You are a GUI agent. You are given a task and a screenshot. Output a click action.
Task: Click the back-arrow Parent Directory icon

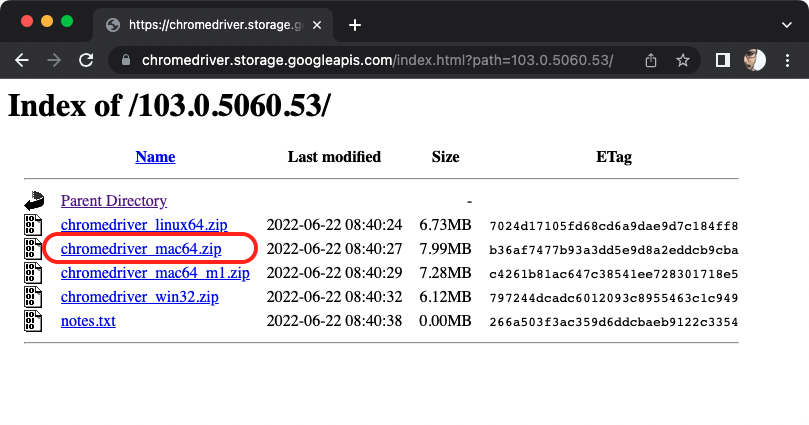click(34, 200)
